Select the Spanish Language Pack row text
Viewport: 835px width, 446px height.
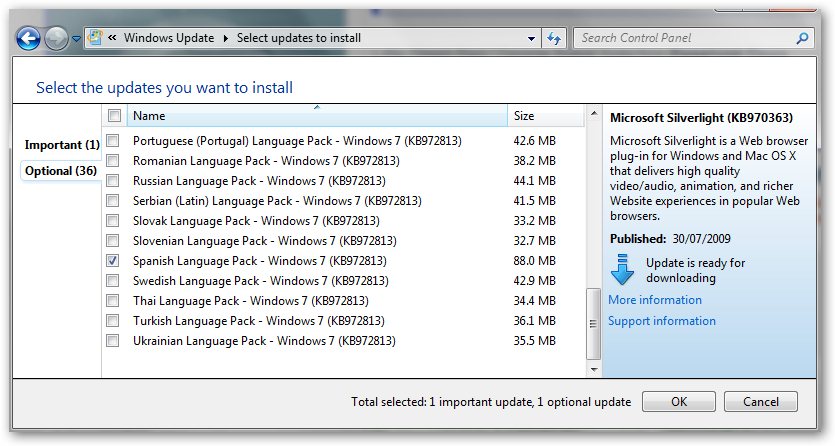pos(260,261)
